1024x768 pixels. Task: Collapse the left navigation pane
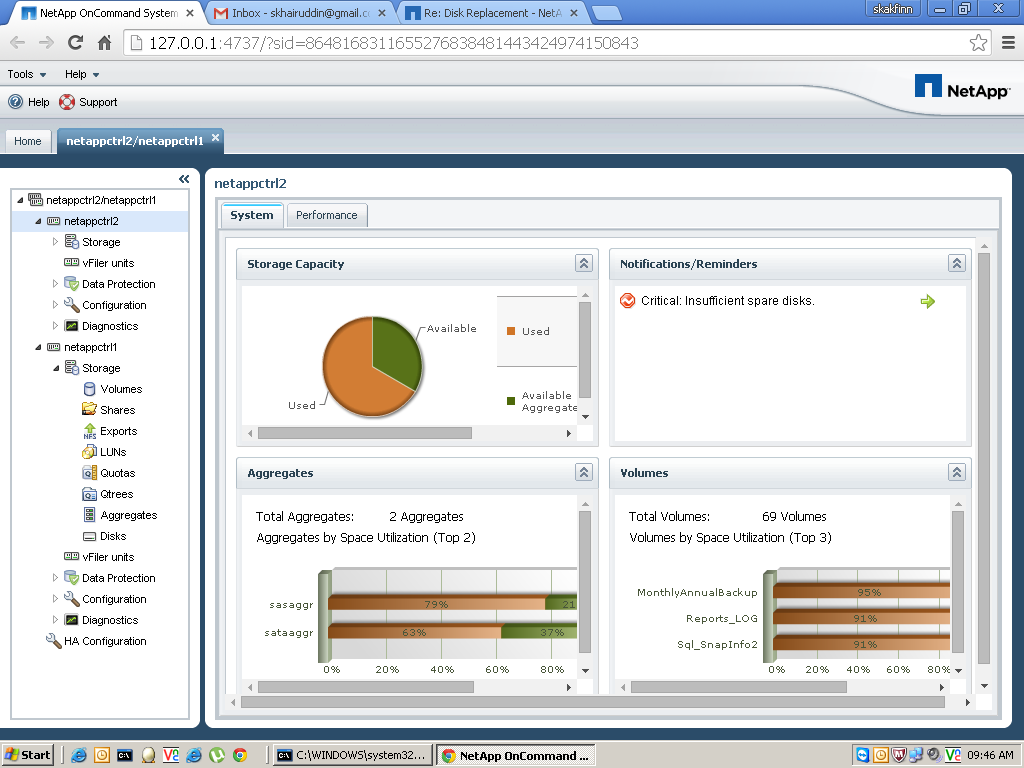[x=184, y=179]
